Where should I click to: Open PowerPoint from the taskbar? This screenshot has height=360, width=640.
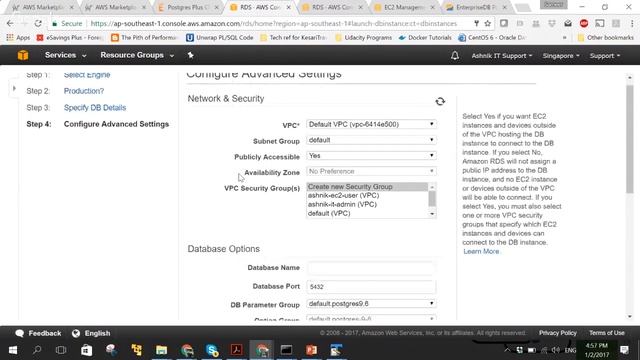311,350
